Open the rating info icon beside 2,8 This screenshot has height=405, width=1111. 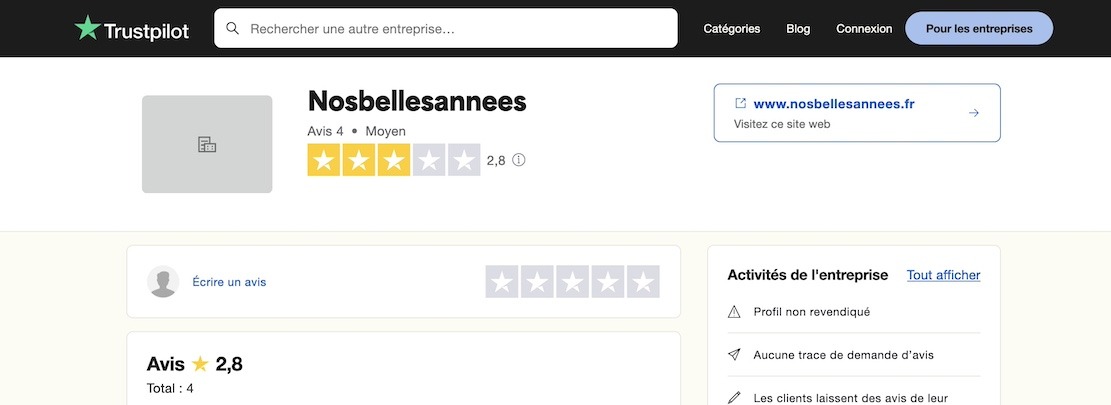(519, 160)
